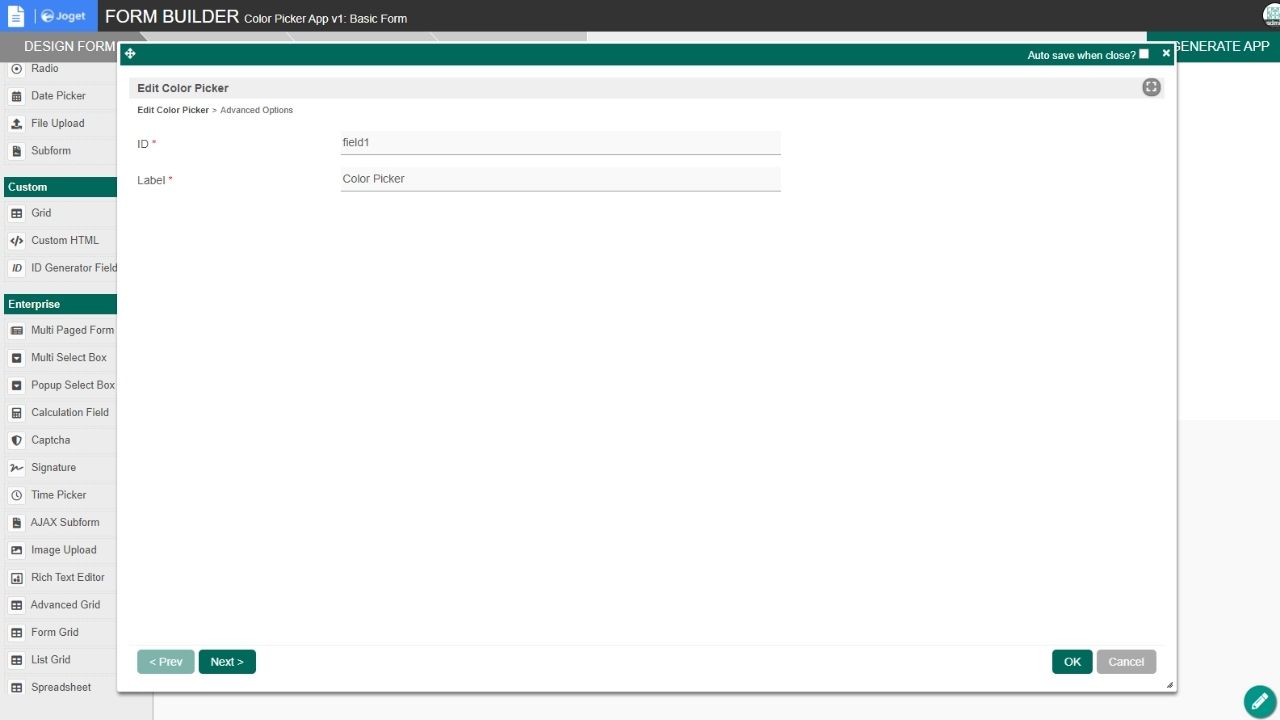Toggle fullscreen for the property dialog
Viewport: 1280px width, 720px height.
(1151, 88)
